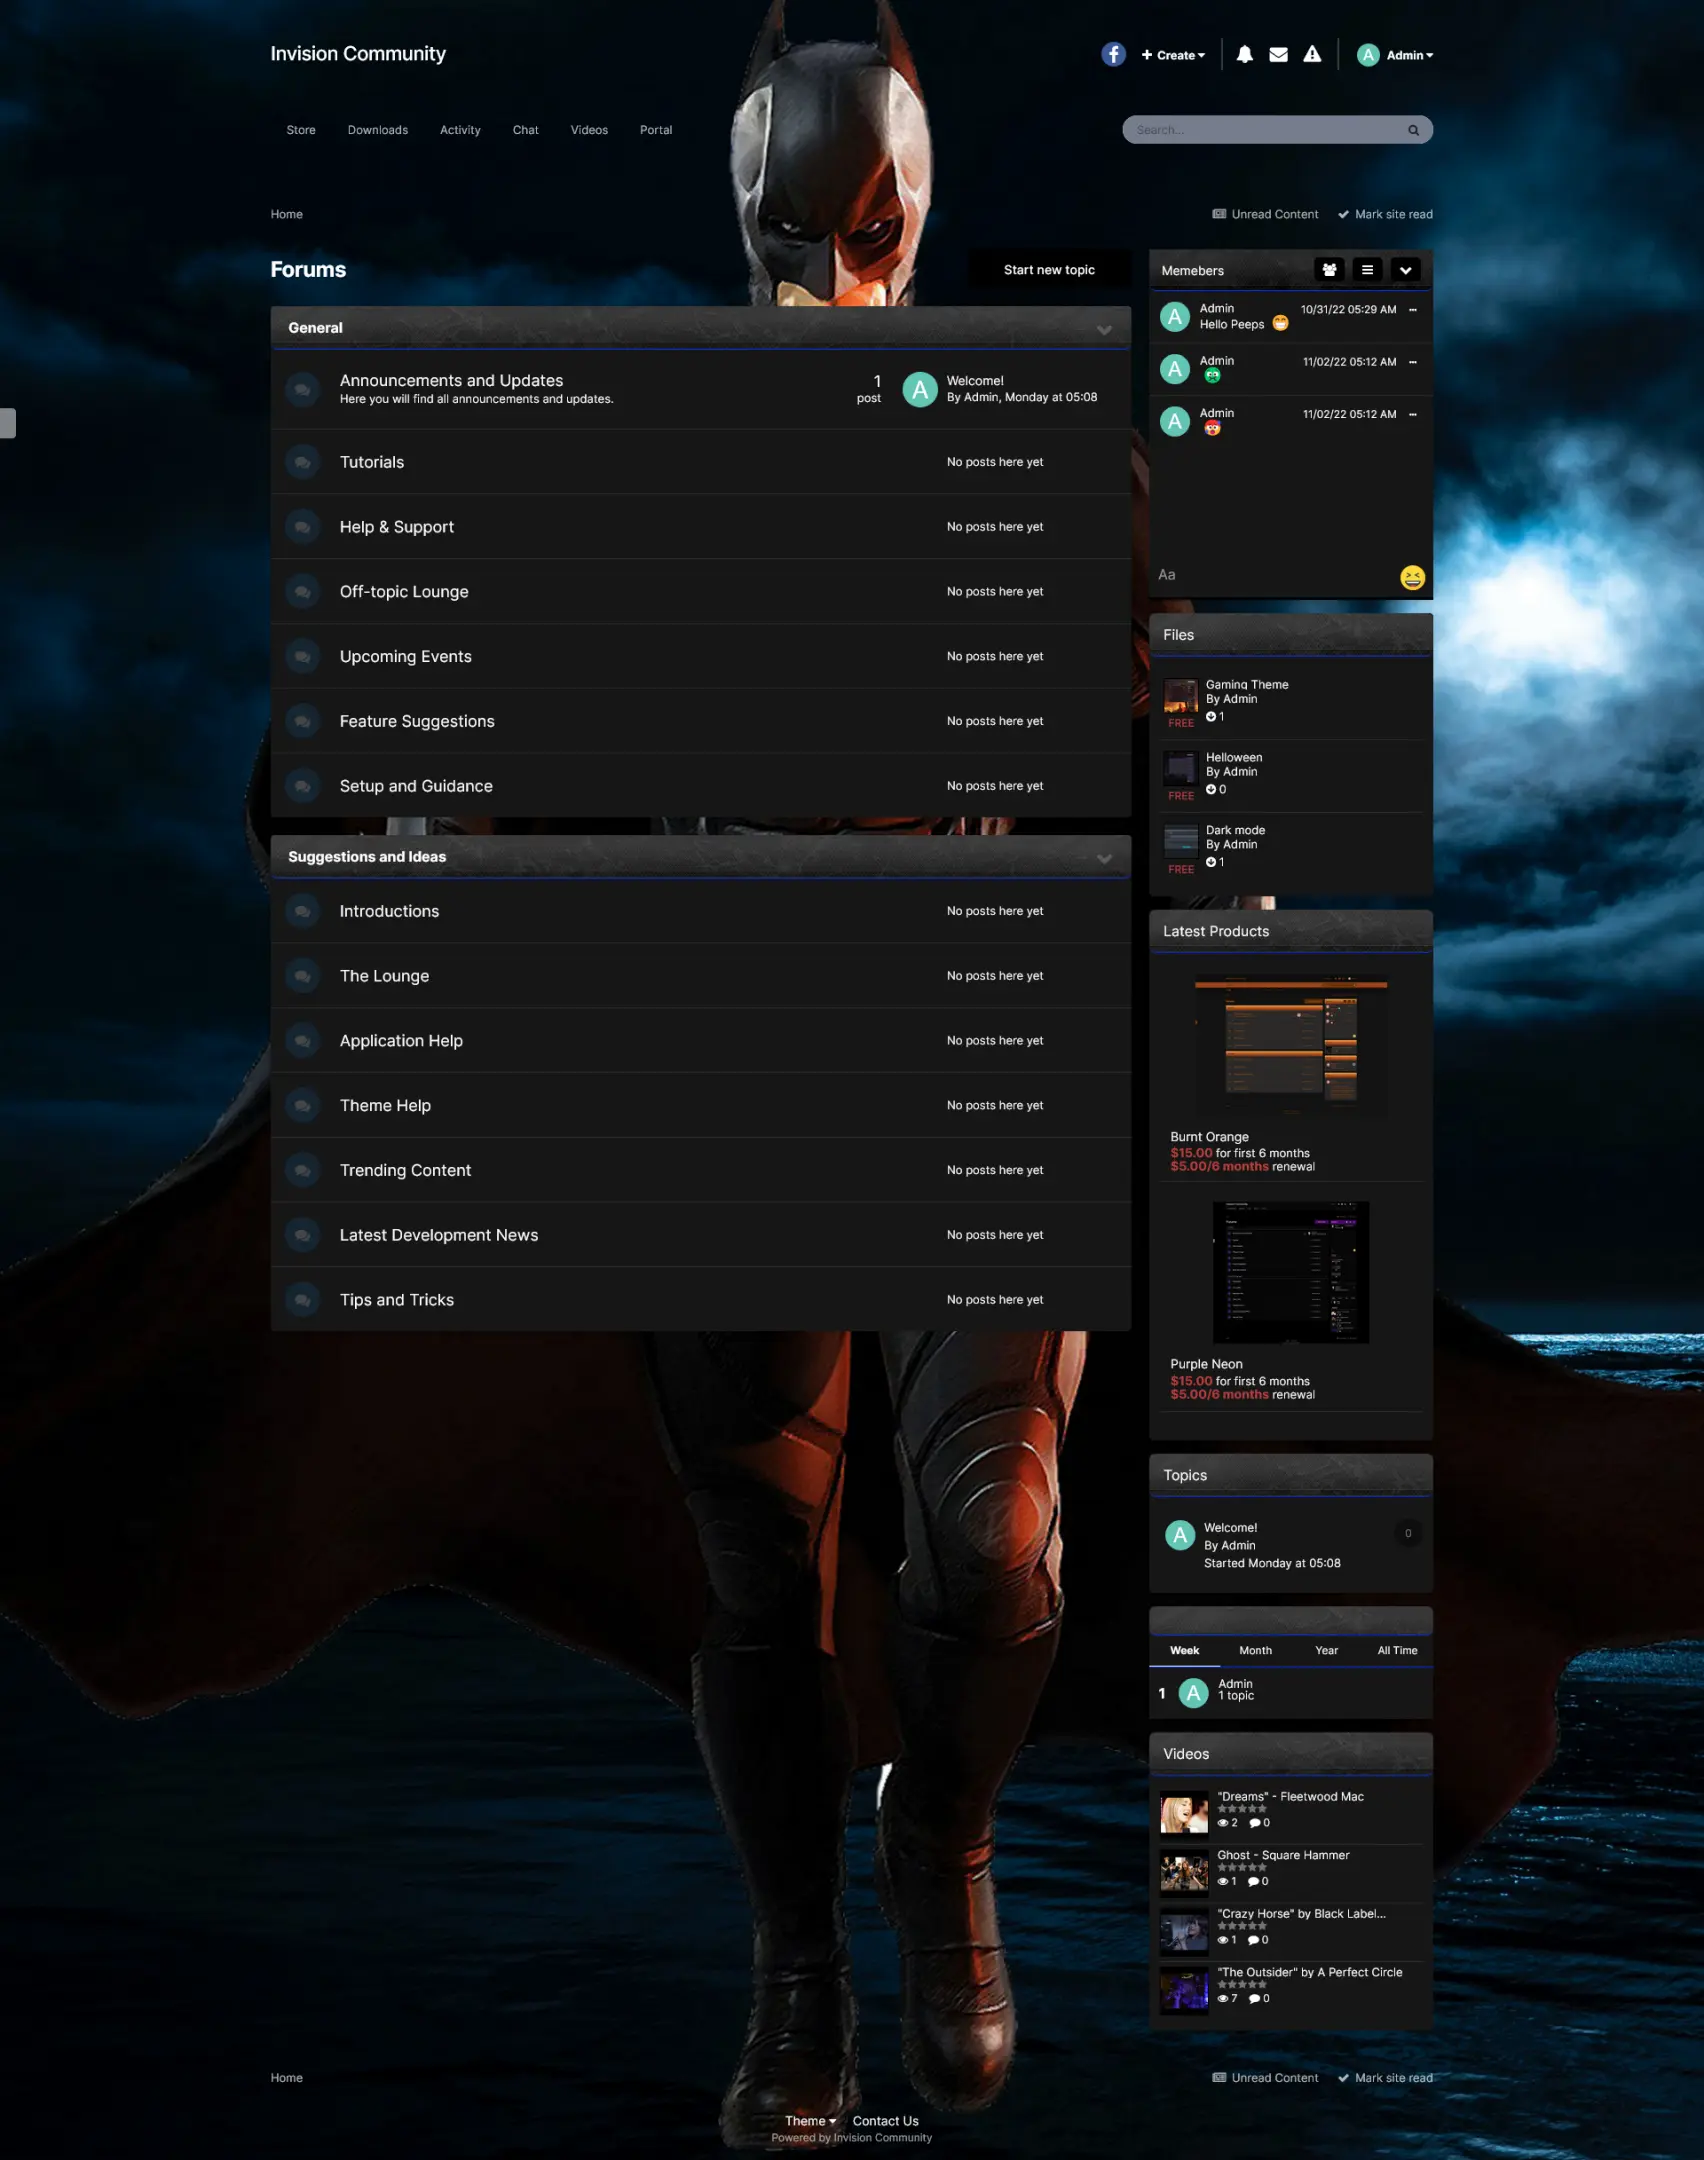Viewport: 1704px width, 2160px height.
Task: Collapse the Suggestions and Ideas category
Action: click(1104, 858)
